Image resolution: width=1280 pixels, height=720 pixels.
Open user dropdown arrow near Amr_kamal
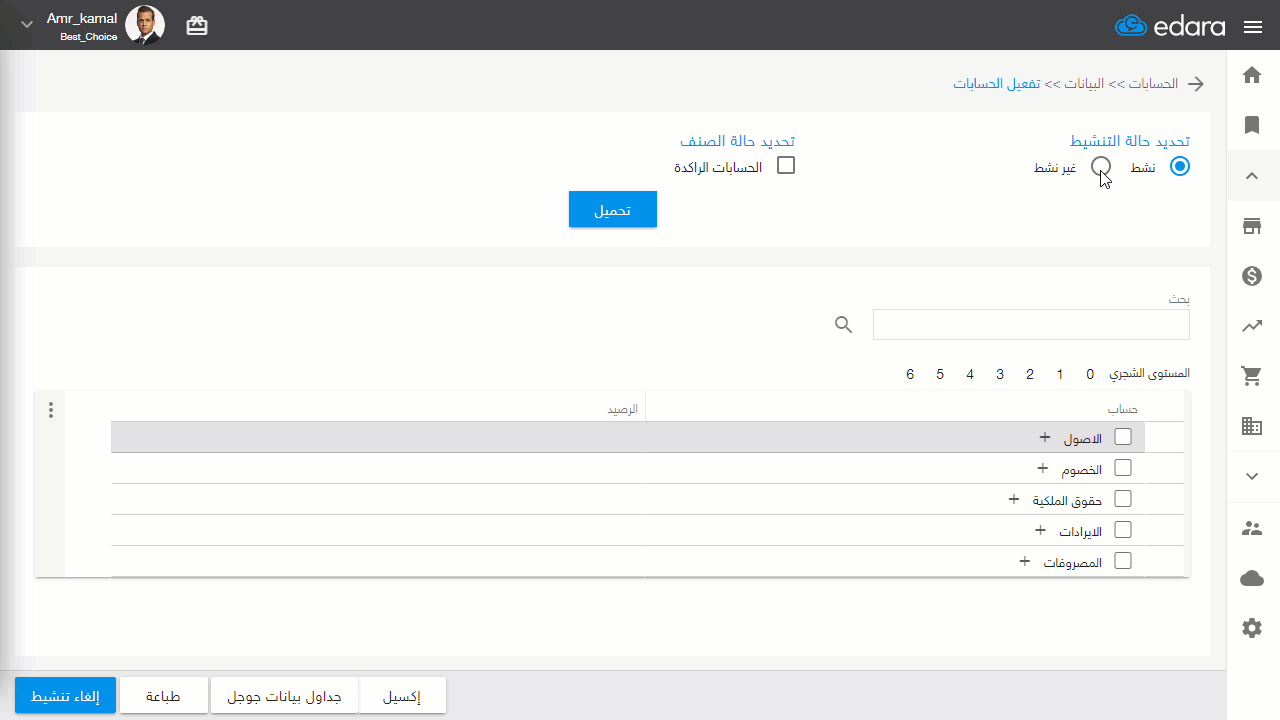pyautogui.click(x=27, y=25)
